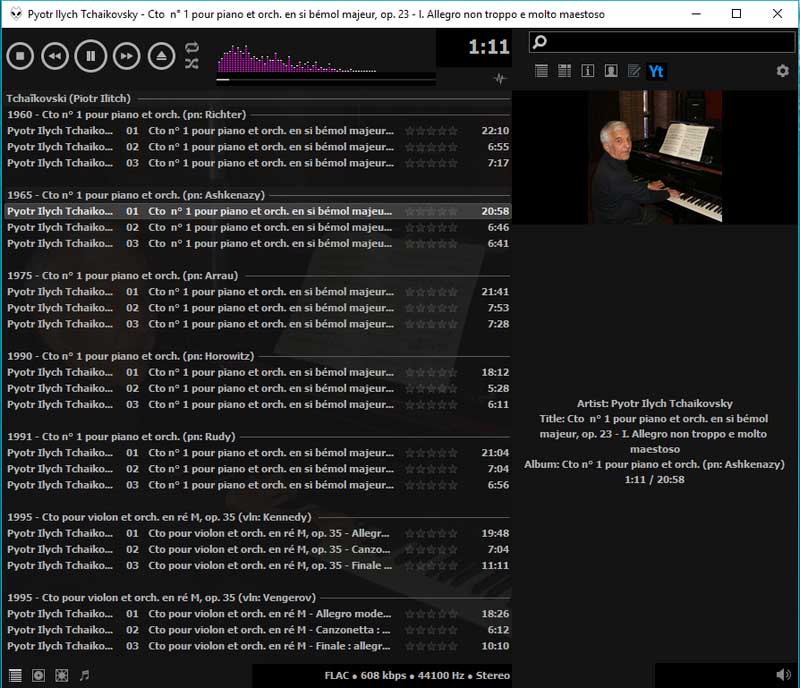Viewport: 800px width, 688px height.
Task: Toggle shuffle playback
Action: pyautogui.click(x=192, y=64)
